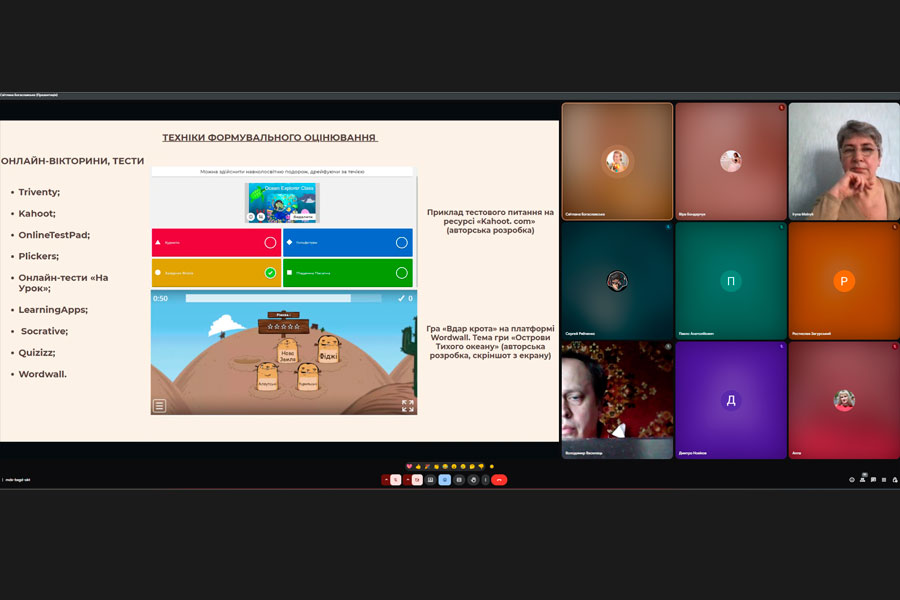Open the three-dot more options menu
Viewport: 900px width, 600px height.
[485, 480]
